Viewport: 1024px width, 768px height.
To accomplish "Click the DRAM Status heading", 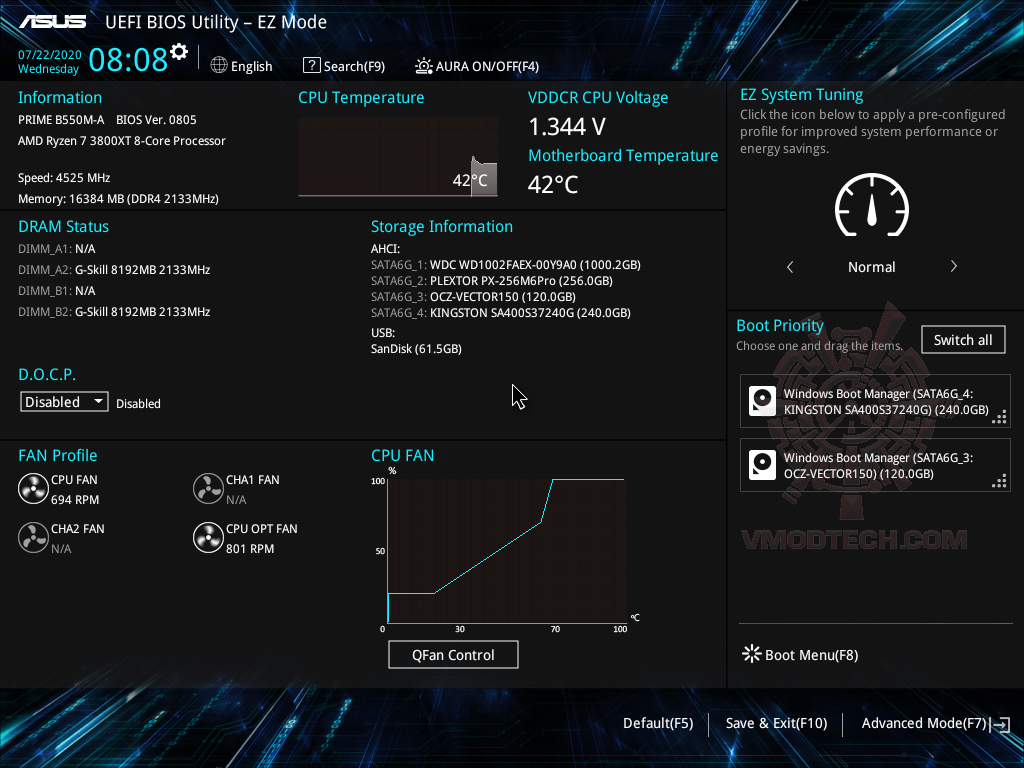I will pyautogui.click(x=63, y=227).
